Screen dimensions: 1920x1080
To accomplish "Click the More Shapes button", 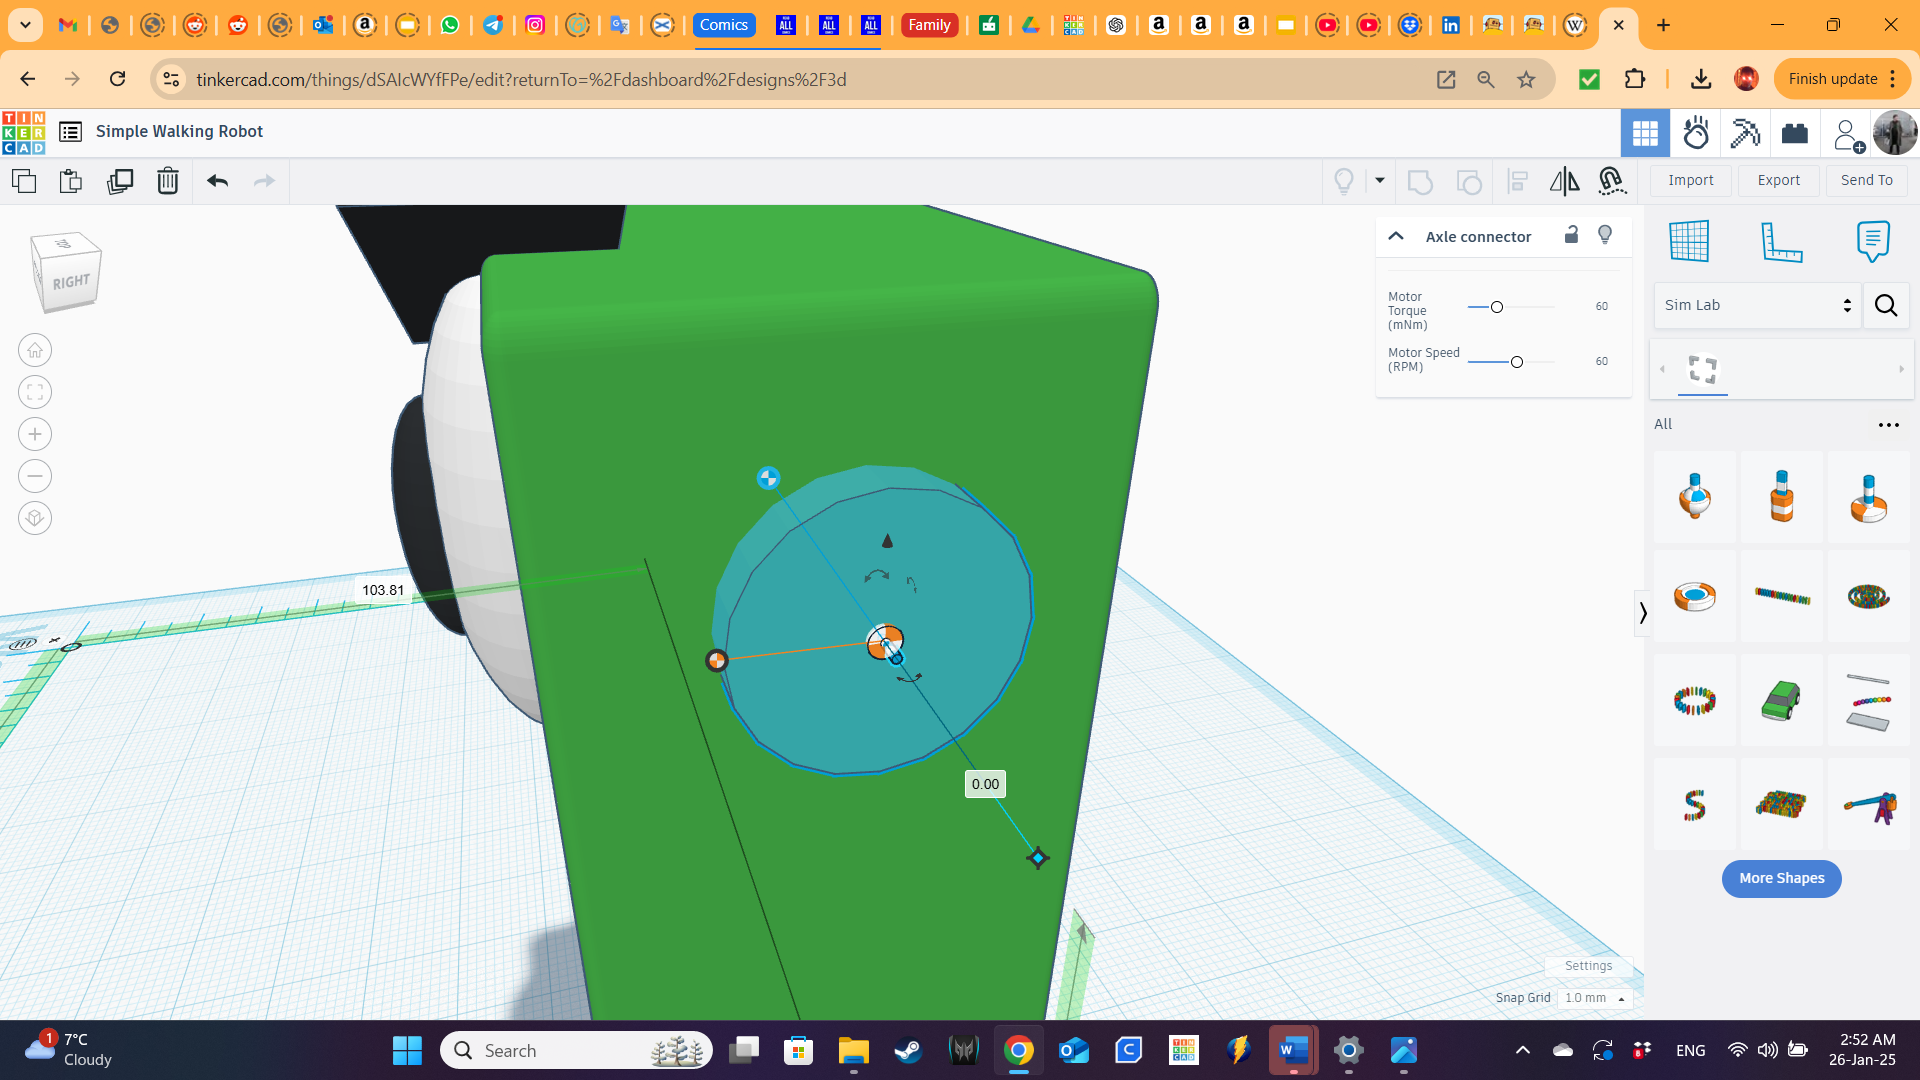I will (1781, 878).
